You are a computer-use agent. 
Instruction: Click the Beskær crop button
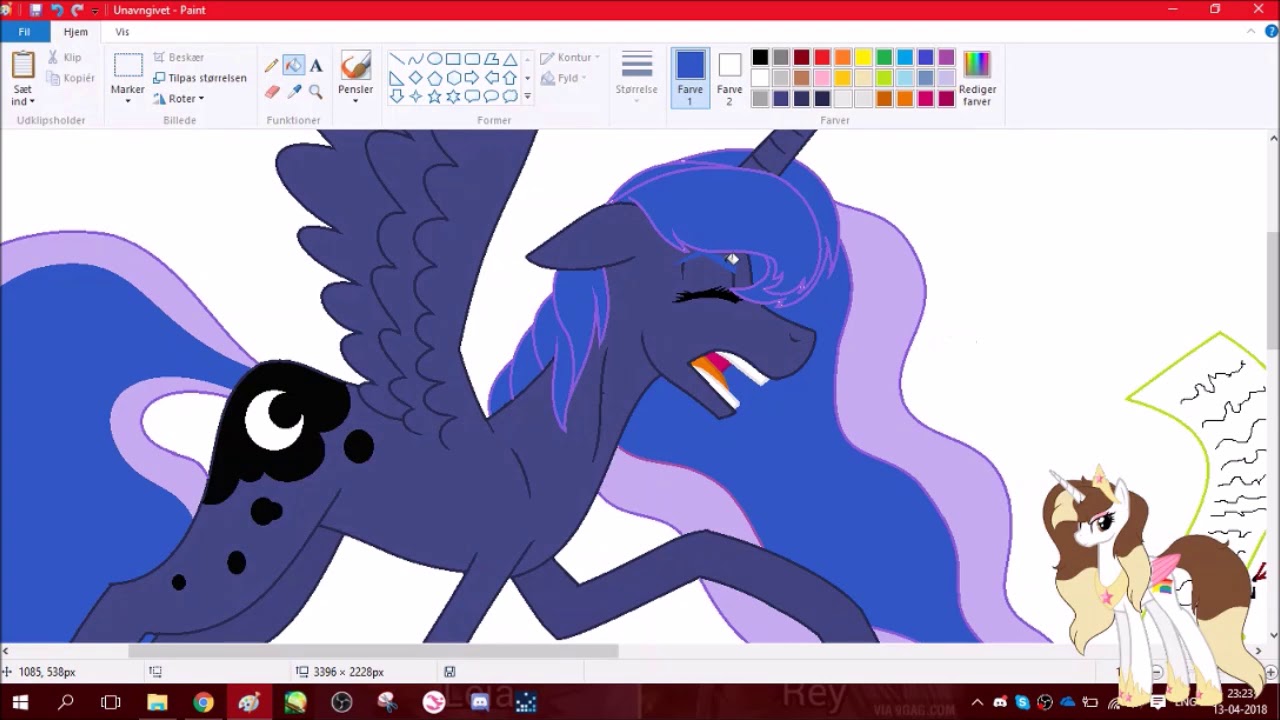(179, 58)
